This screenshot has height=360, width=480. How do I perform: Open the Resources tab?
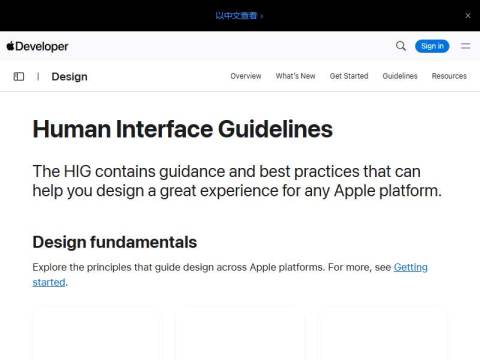[x=449, y=76]
